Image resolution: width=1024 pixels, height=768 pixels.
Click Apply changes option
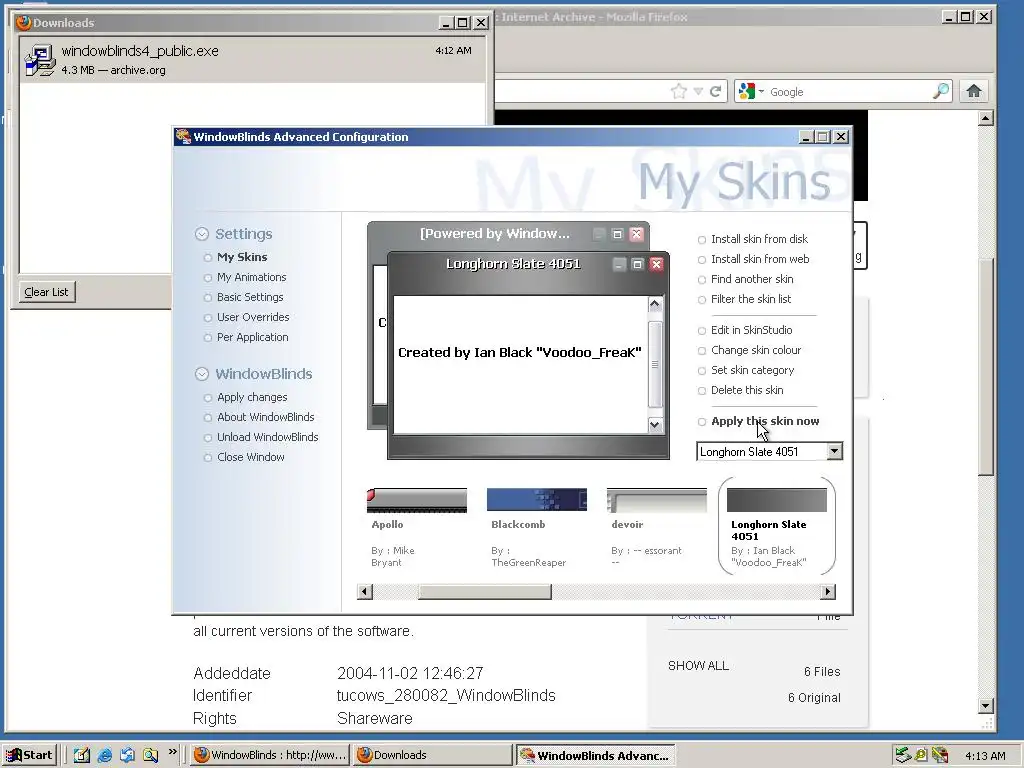click(x=252, y=397)
